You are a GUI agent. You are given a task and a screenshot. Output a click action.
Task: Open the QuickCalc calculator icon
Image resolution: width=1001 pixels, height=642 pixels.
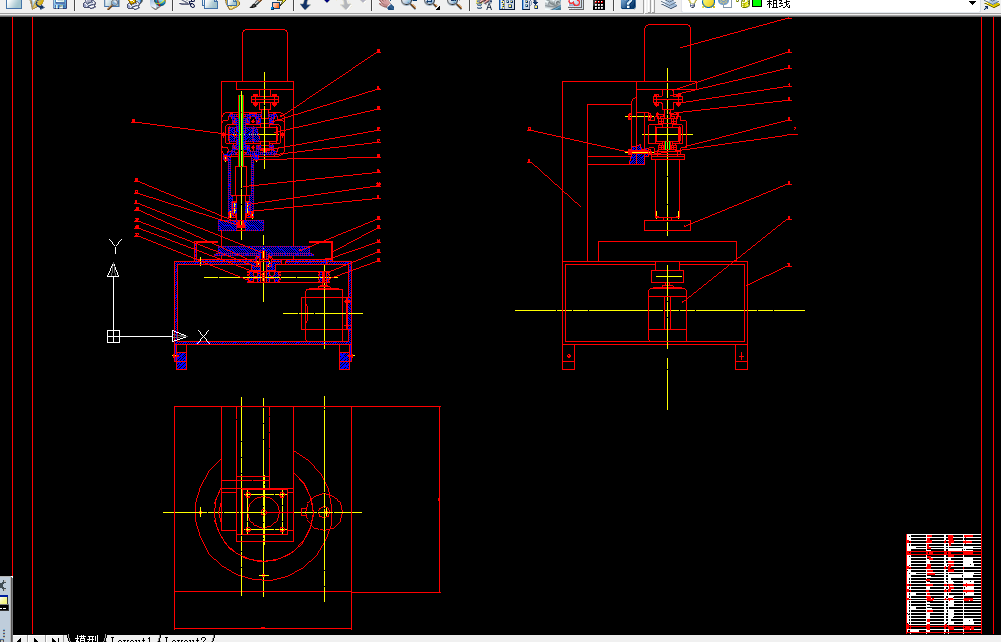click(599, 4)
